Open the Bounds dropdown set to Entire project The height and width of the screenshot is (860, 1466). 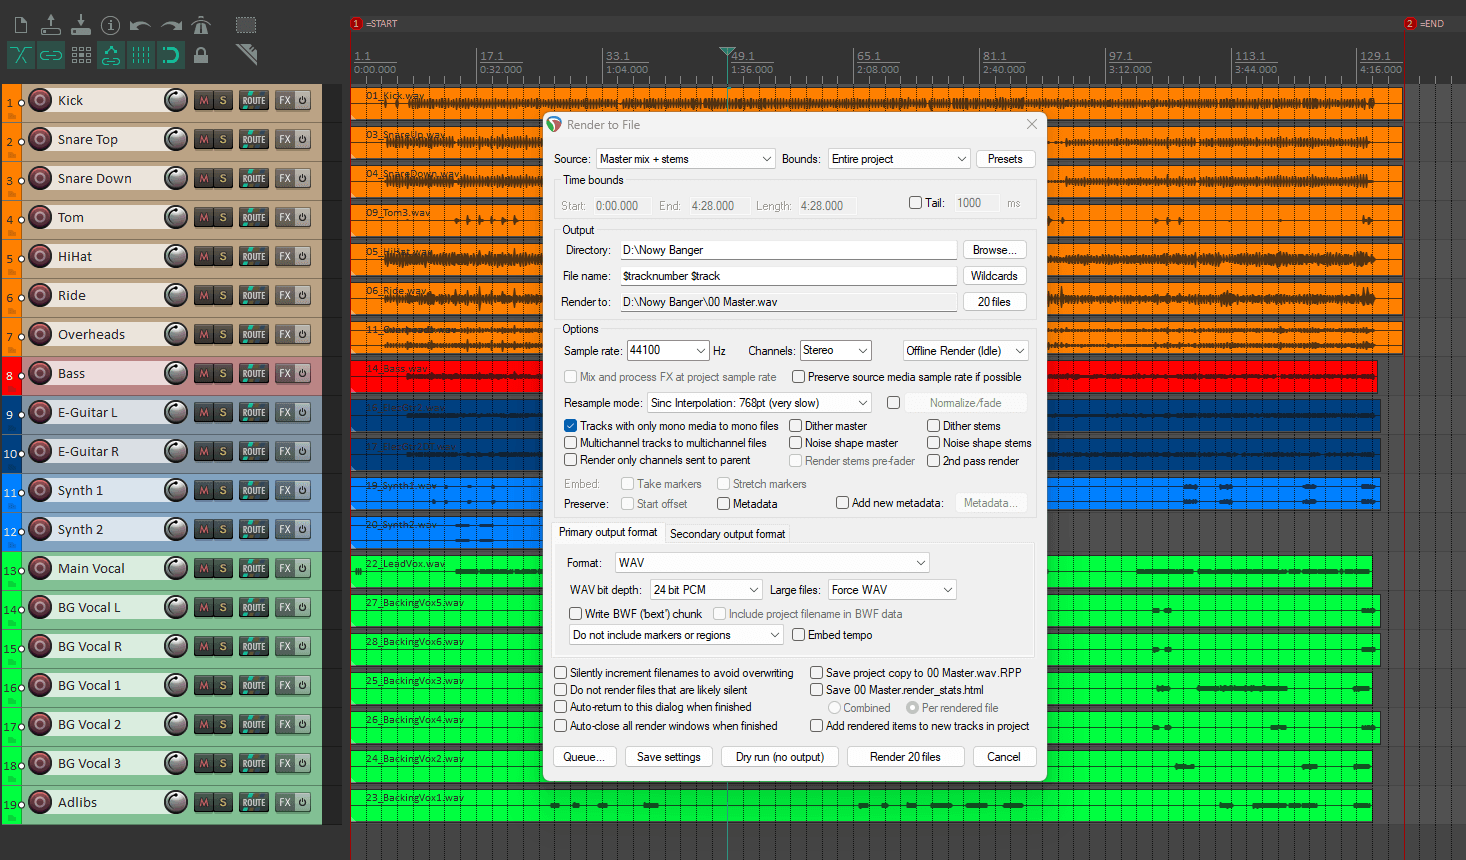click(899, 159)
